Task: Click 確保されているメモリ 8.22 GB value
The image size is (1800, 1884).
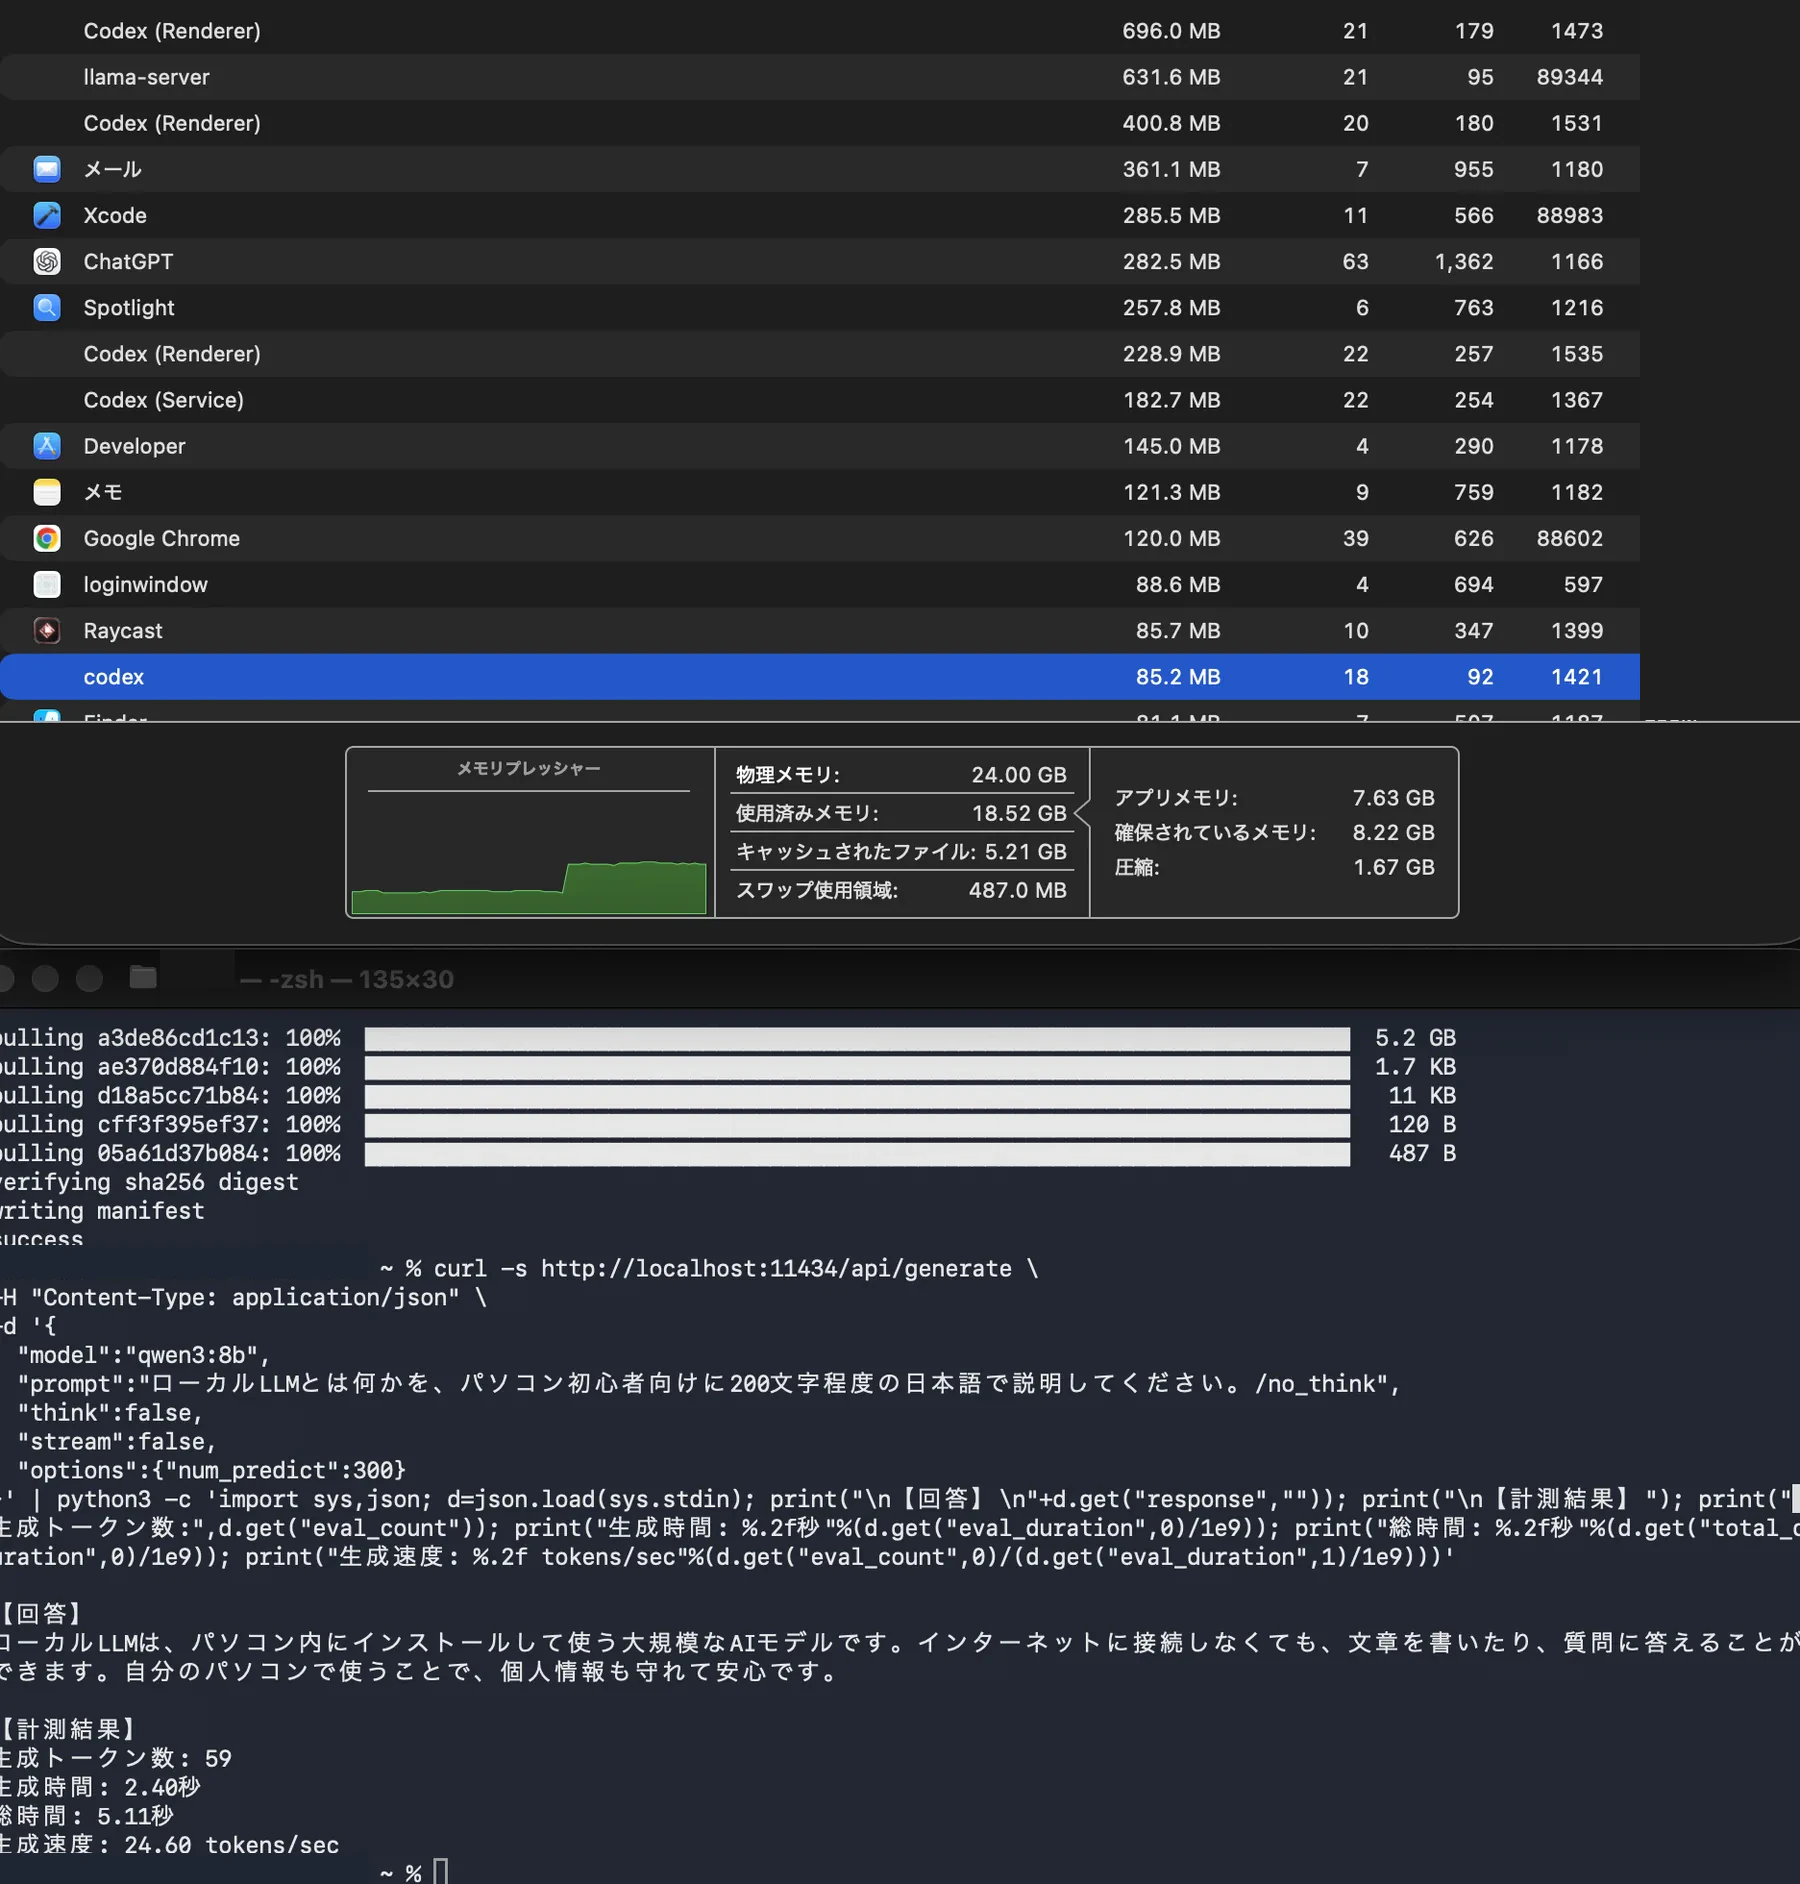Action: pyautogui.click(x=1393, y=833)
